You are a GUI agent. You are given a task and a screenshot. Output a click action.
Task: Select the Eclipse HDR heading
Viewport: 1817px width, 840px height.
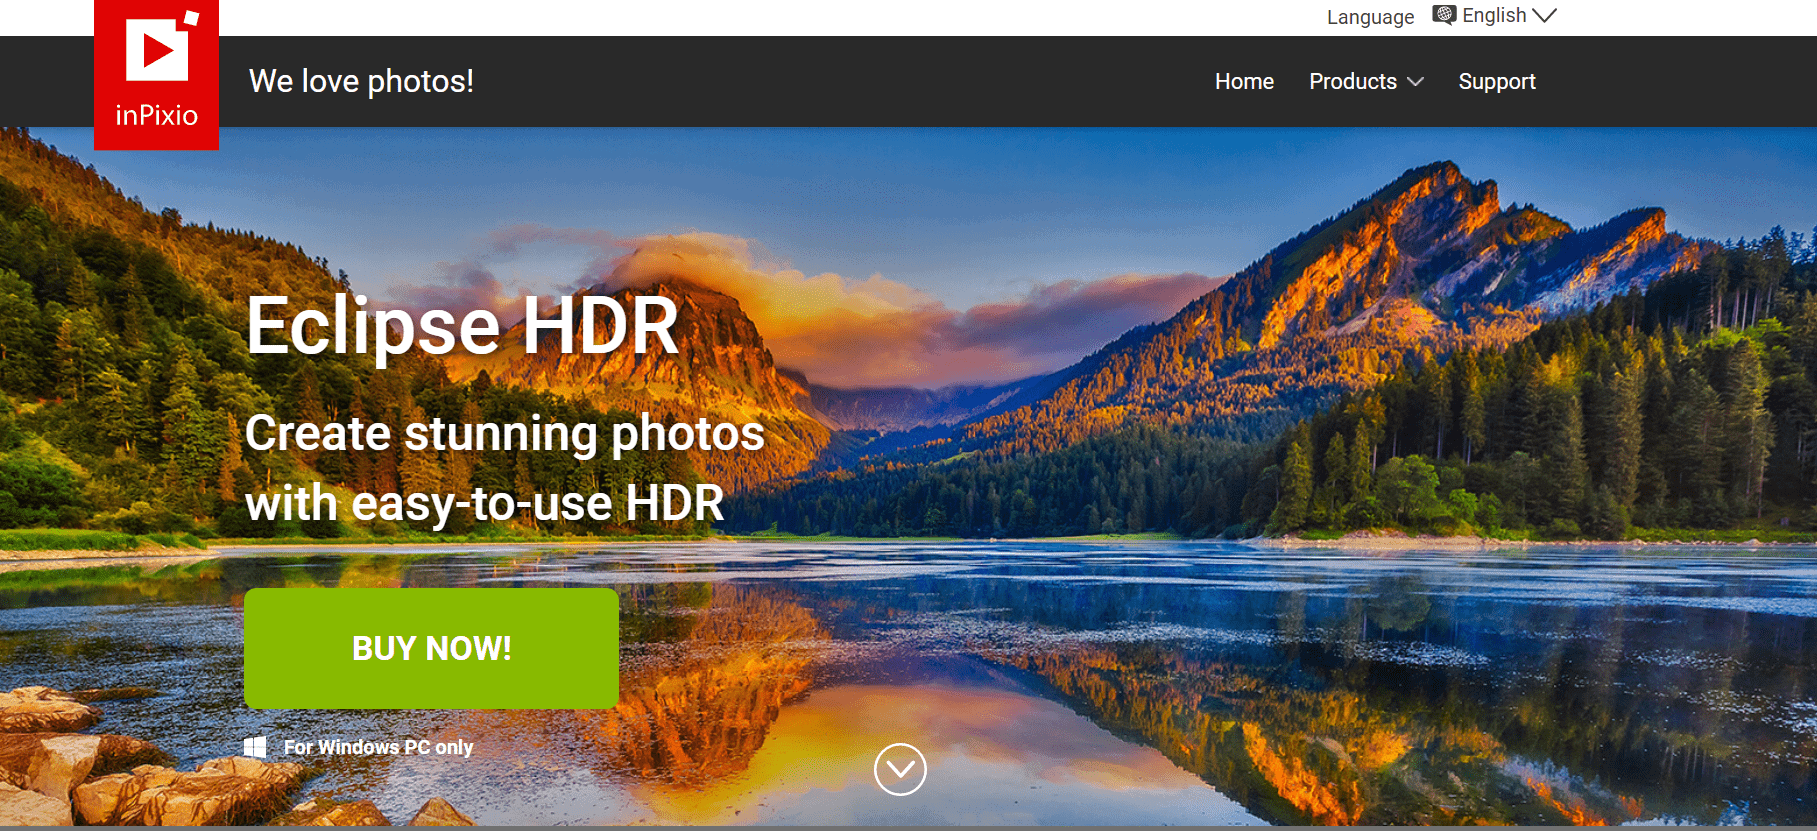pos(462,326)
